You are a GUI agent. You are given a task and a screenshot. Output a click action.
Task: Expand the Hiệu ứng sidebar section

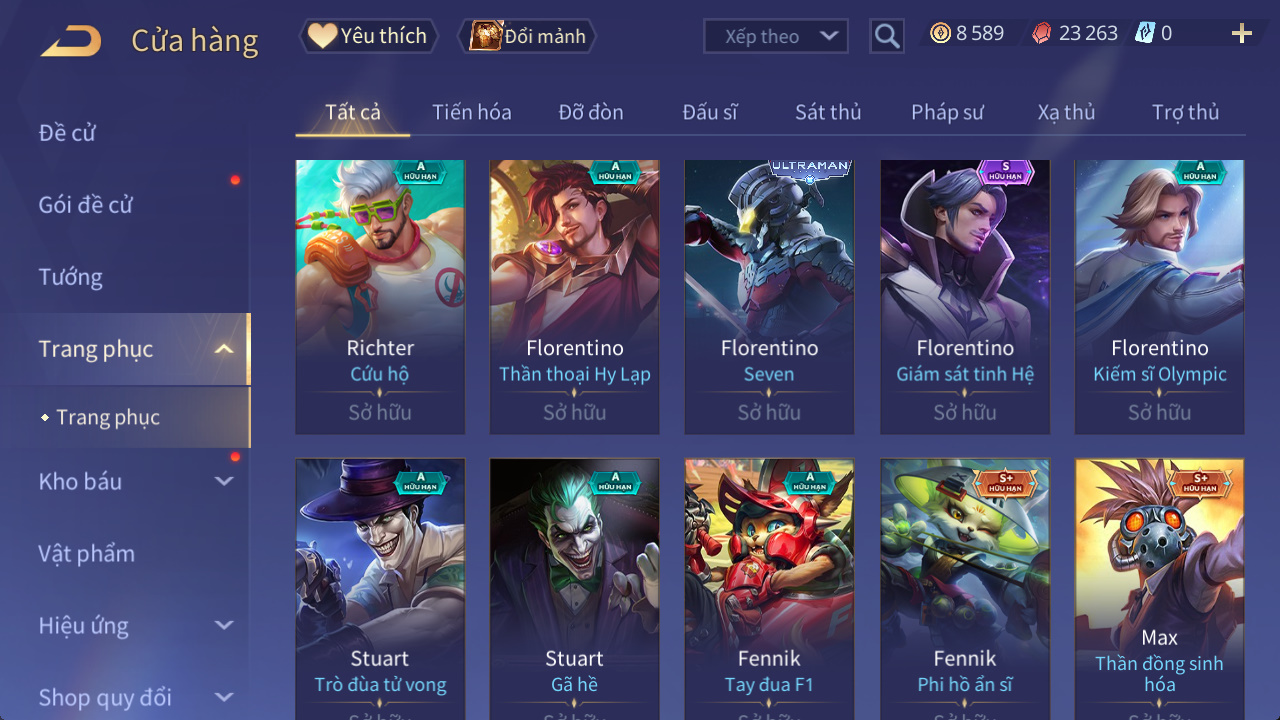click(x=224, y=625)
